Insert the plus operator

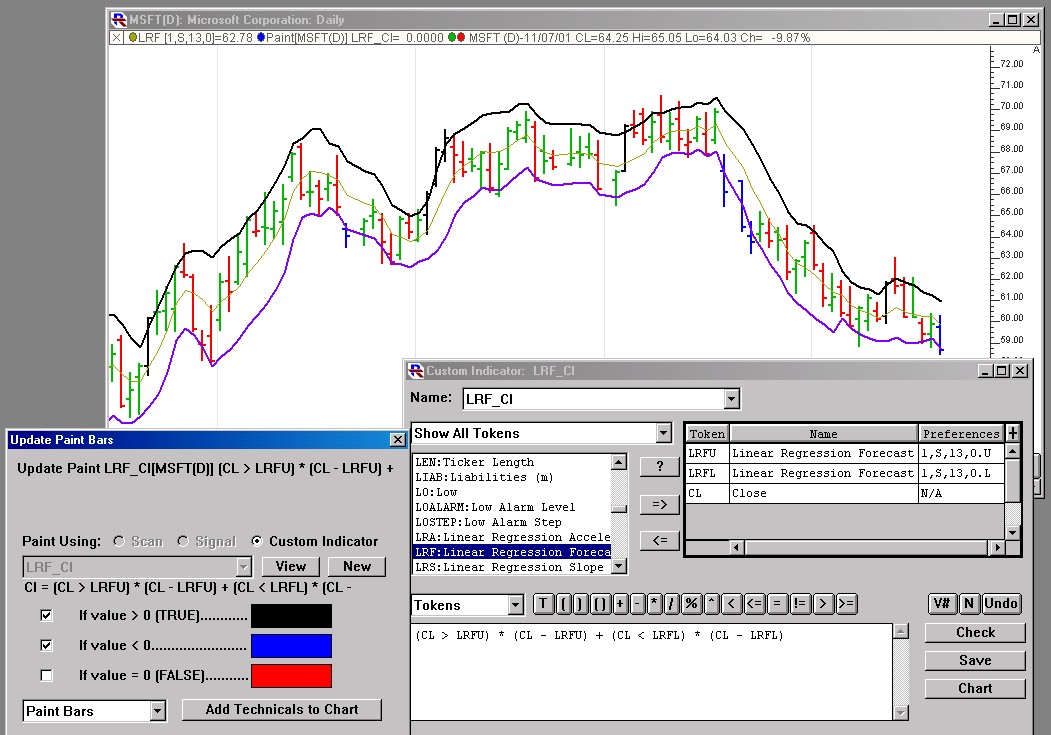pos(619,604)
